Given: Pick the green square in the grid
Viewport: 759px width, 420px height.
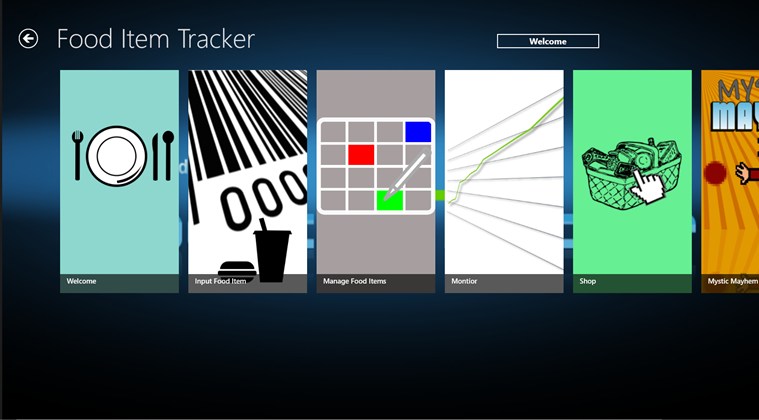Looking at the screenshot, I should [x=389, y=201].
